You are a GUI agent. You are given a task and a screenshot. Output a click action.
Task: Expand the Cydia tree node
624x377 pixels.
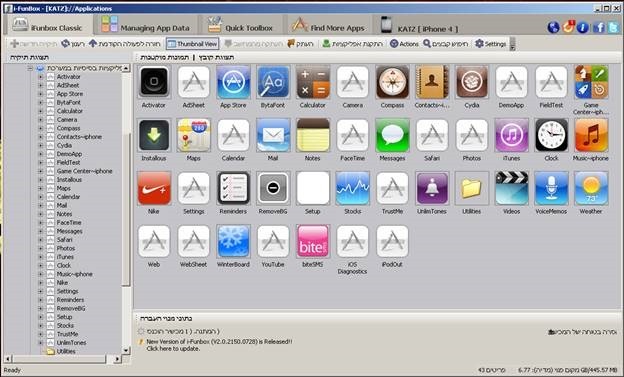coord(40,145)
